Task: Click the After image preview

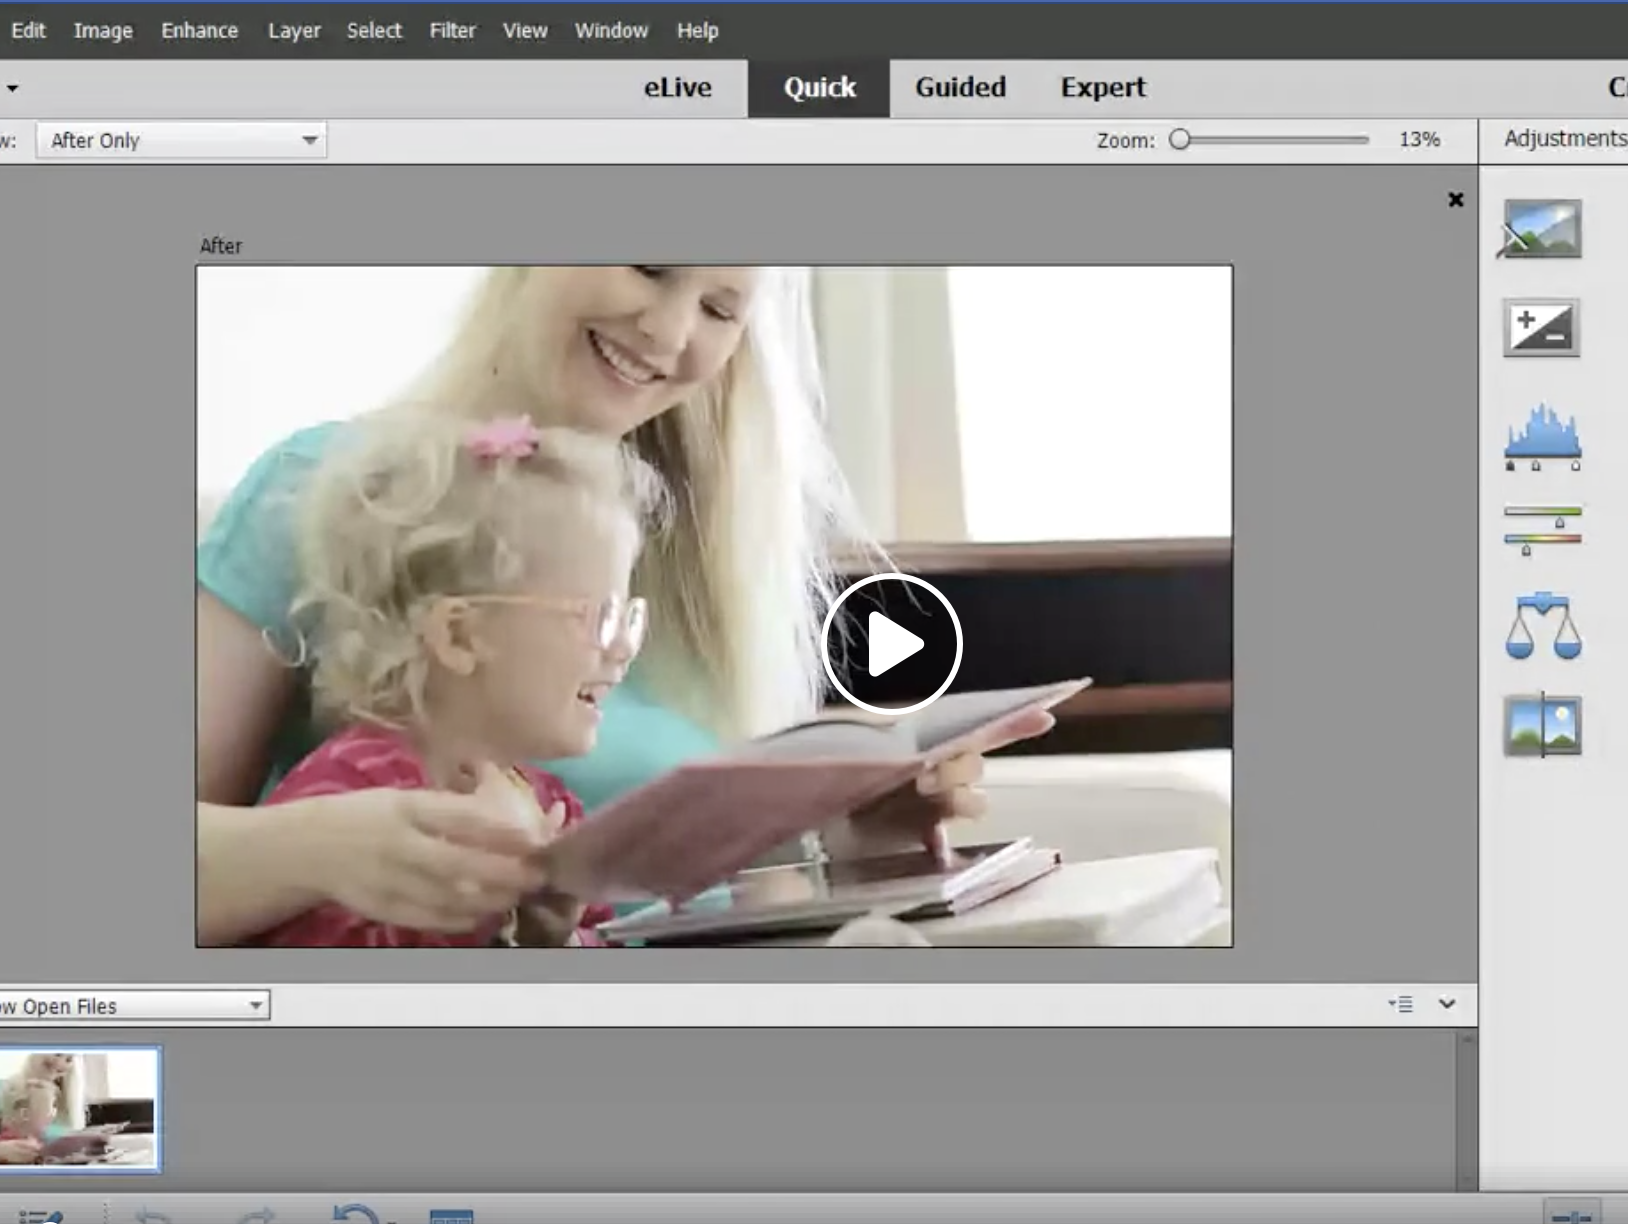Action: (714, 606)
